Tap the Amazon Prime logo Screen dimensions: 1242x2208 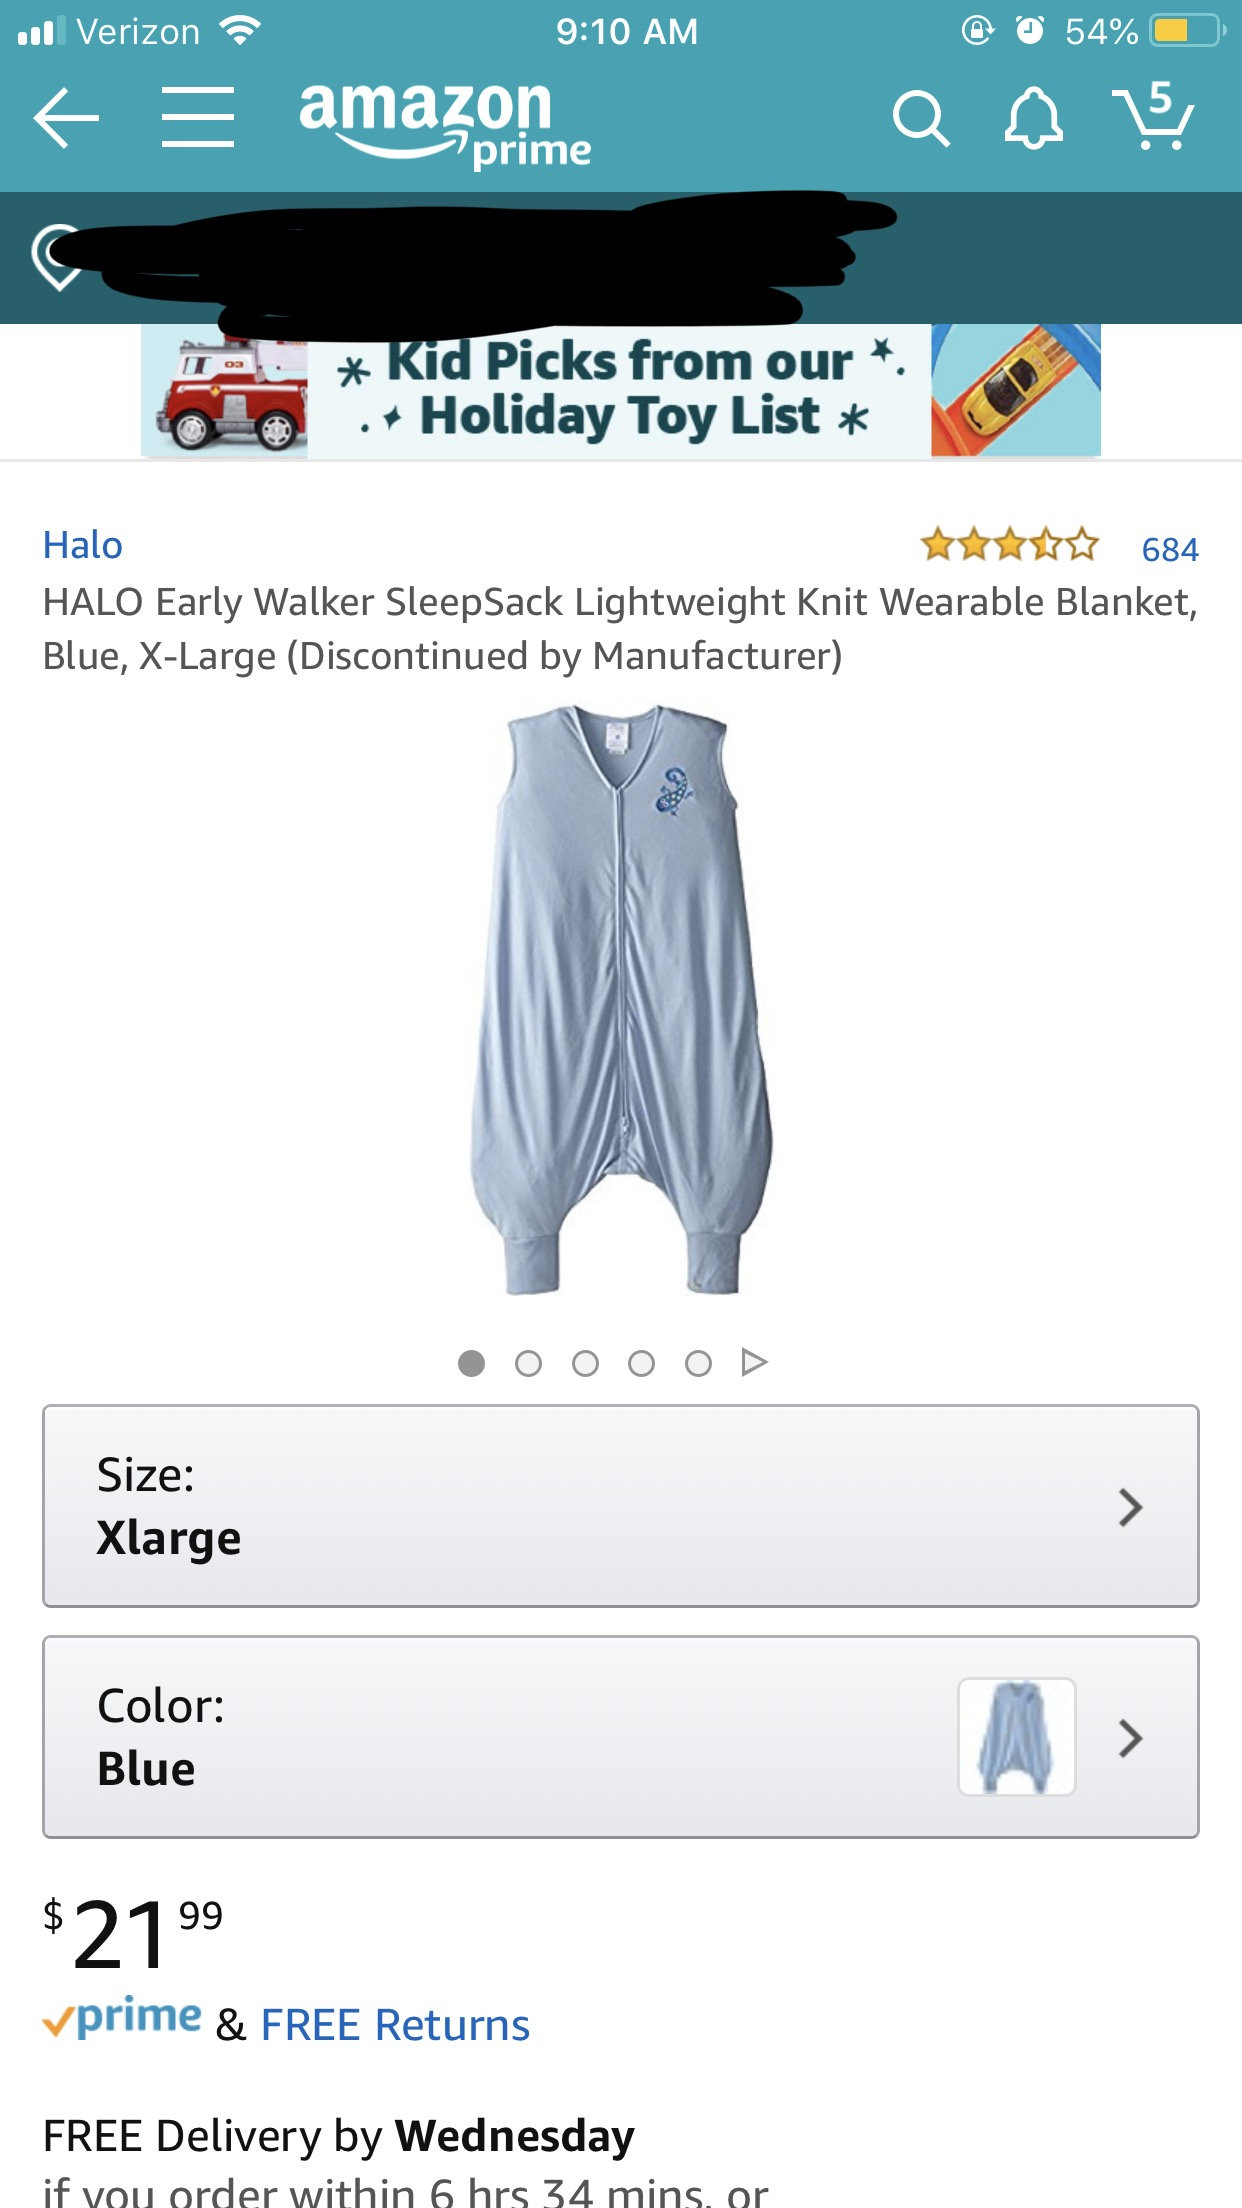coord(445,121)
